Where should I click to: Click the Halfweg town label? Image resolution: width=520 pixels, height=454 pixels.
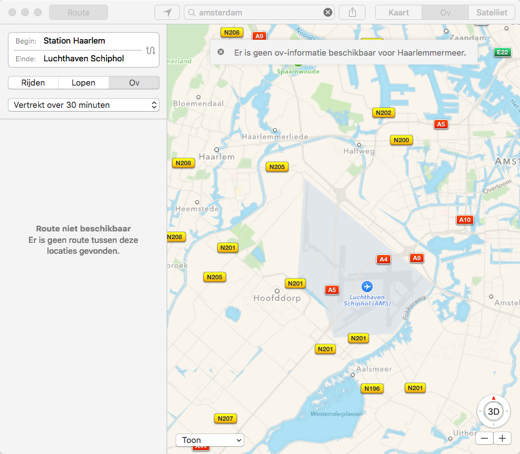pyautogui.click(x=359, y=151)
